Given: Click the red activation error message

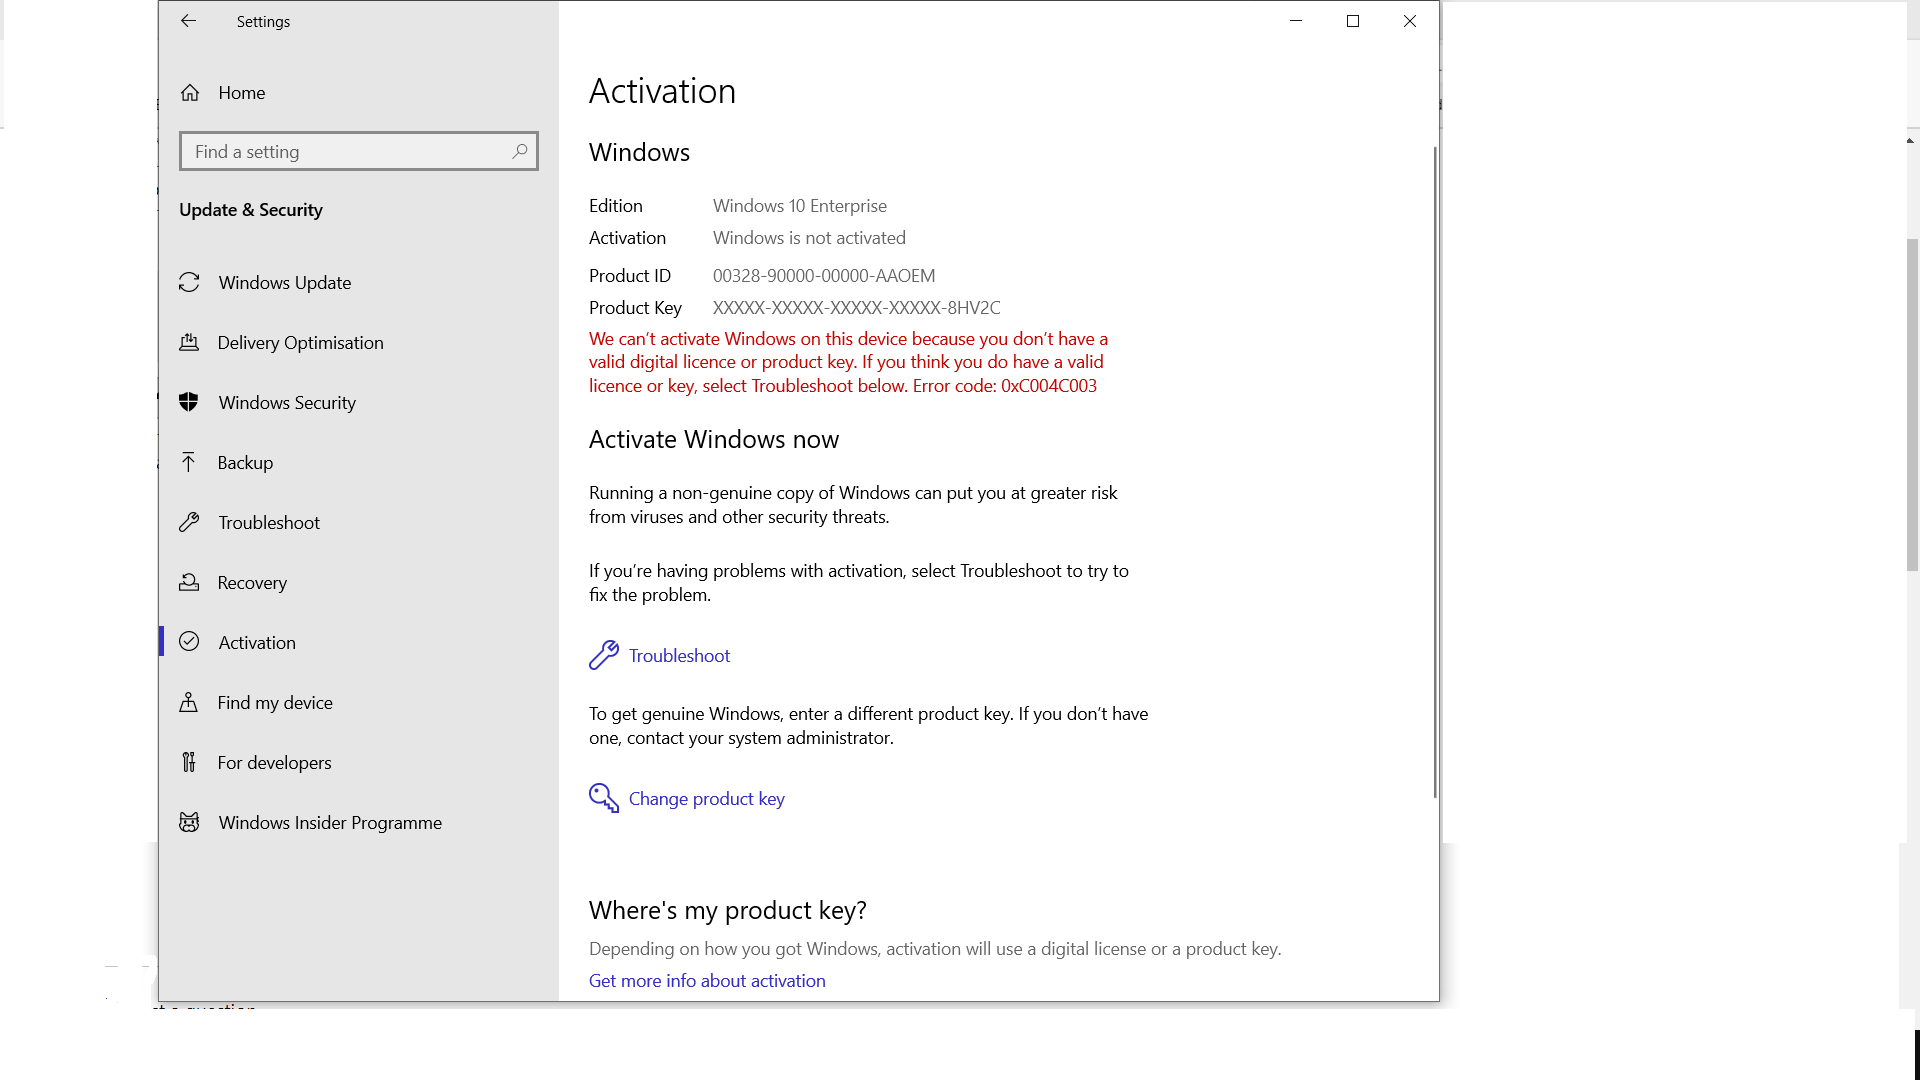Looking at the screenshot, I should tap(848, 362).
